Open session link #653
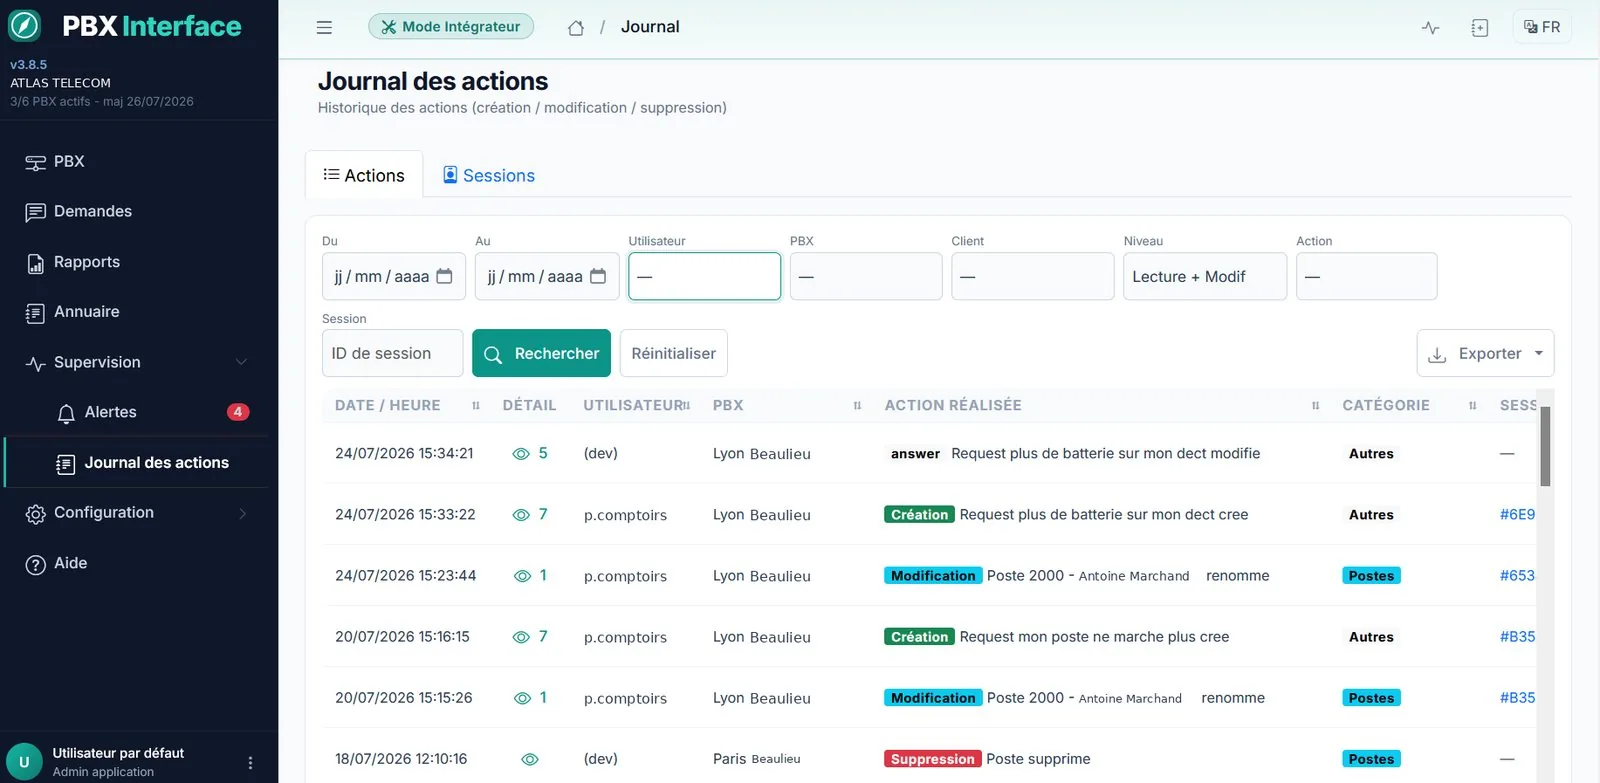Viewport: 1600px width, 783px height. click(x=1517, y=575)
